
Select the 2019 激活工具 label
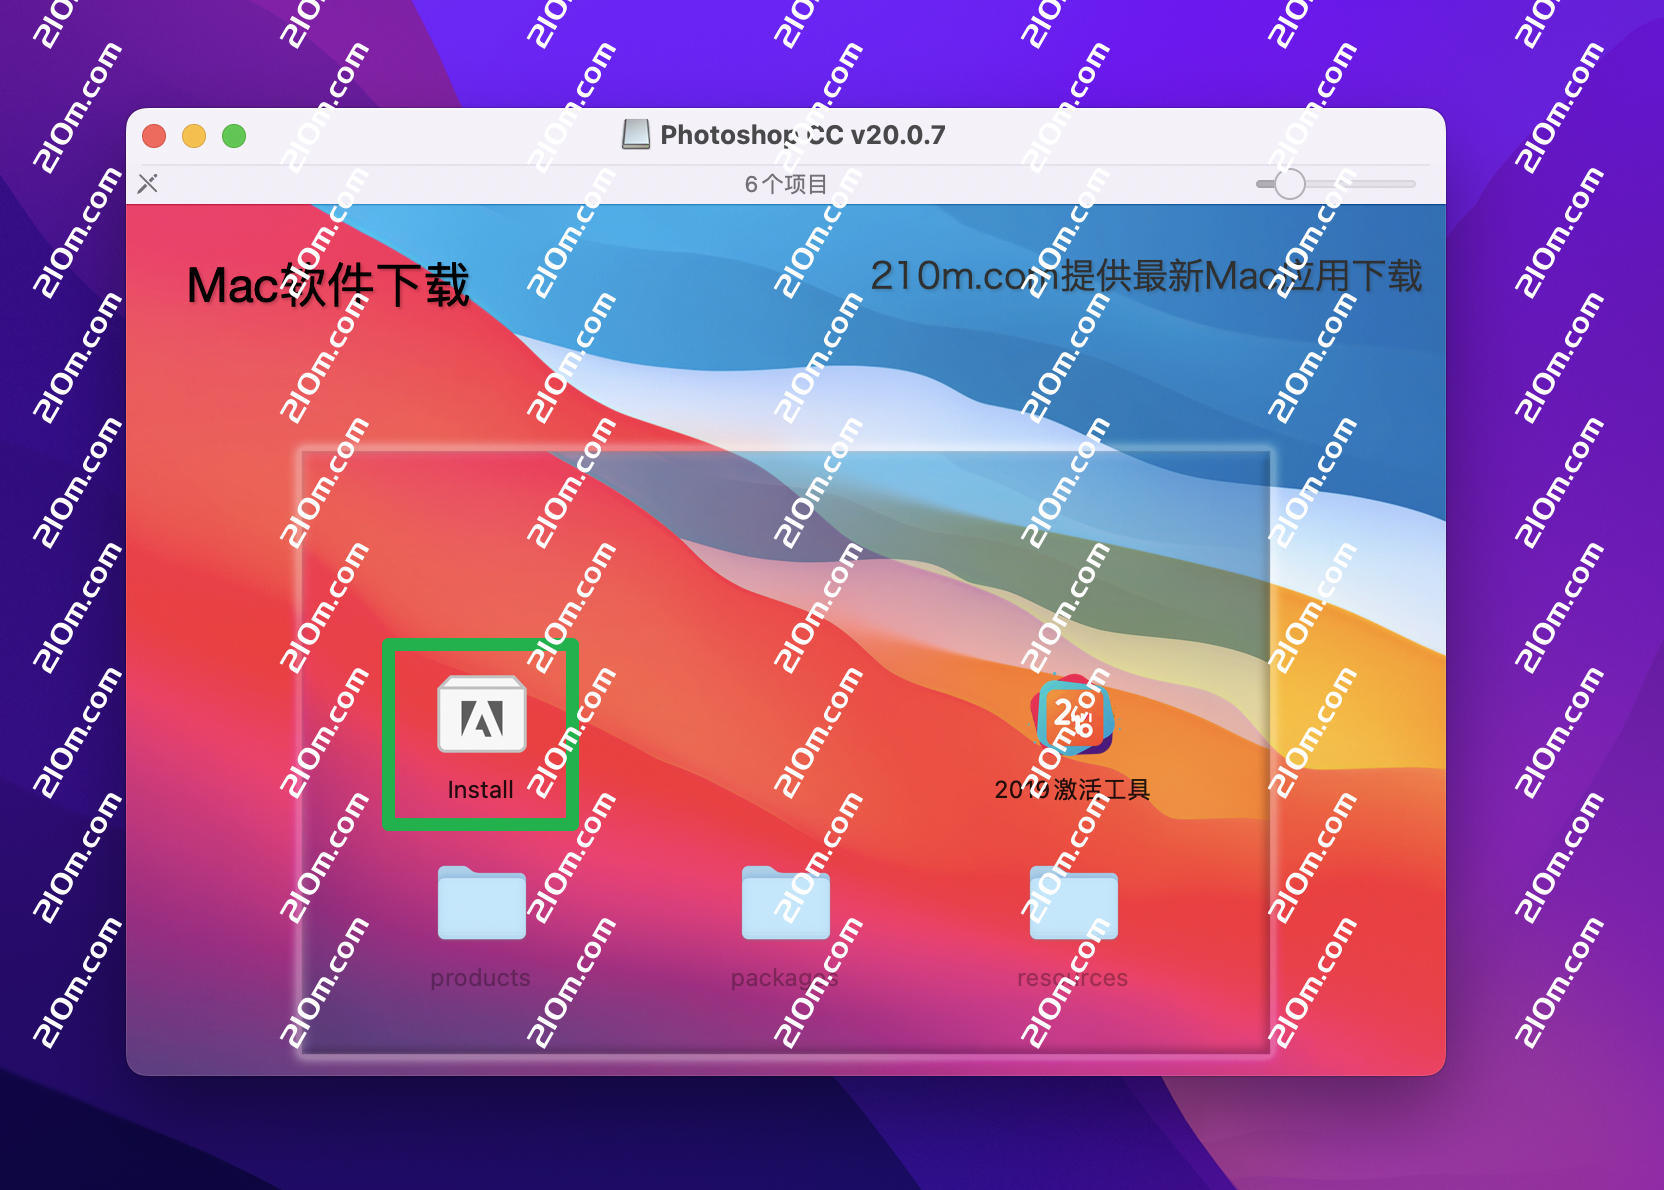click(1072, 790)
